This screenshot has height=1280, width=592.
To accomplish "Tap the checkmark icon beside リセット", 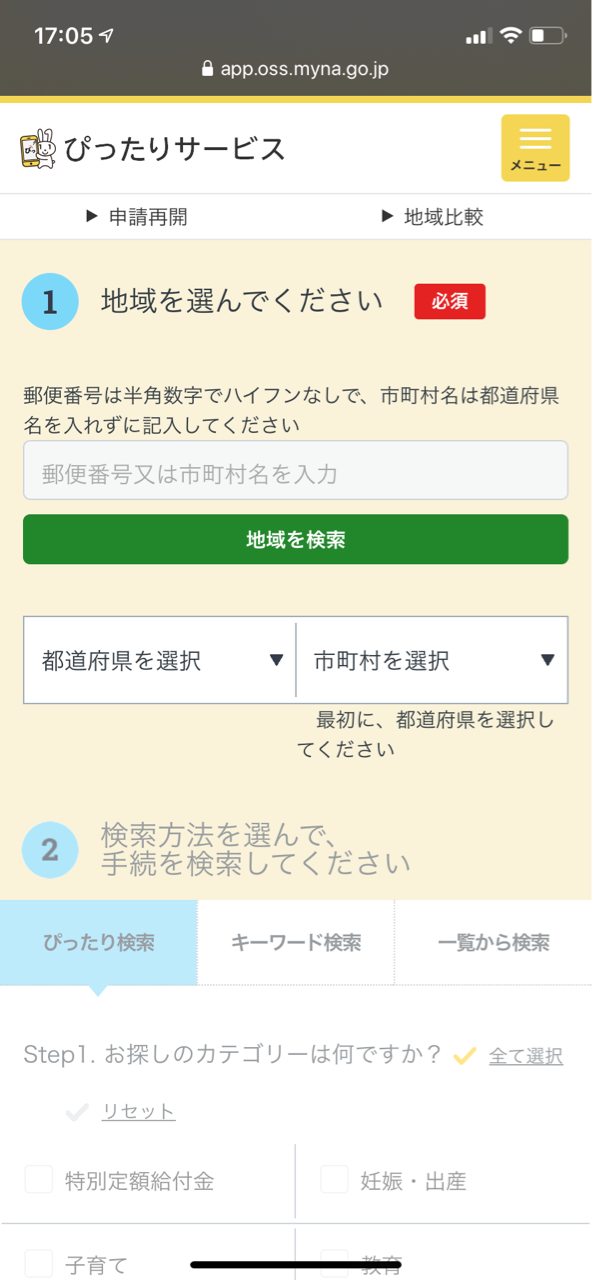I will 77,1111.
